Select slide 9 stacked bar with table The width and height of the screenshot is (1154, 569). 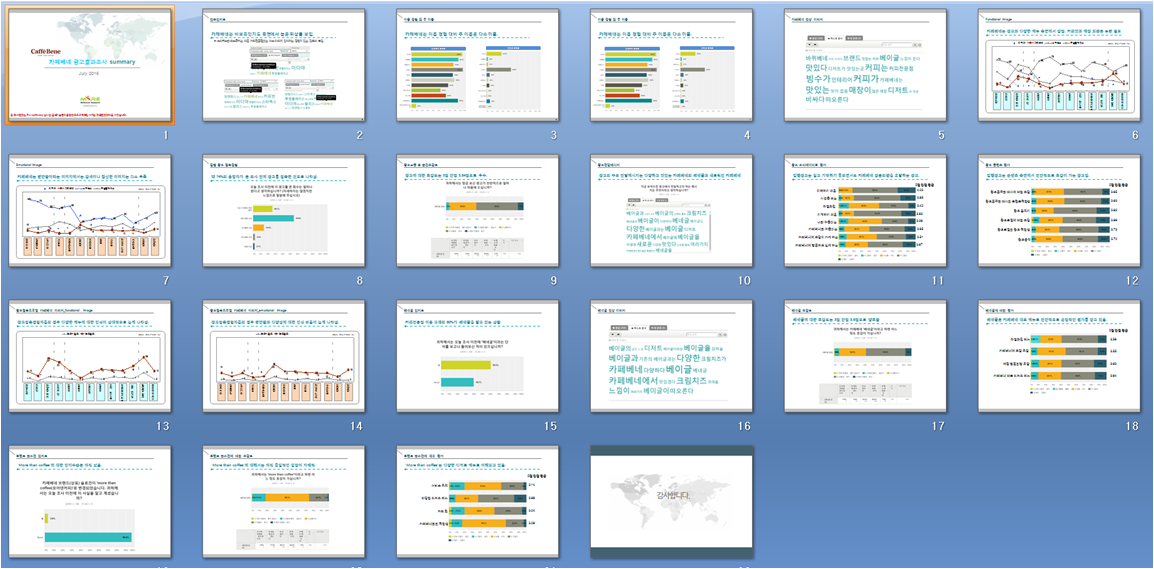click(478, 210)
